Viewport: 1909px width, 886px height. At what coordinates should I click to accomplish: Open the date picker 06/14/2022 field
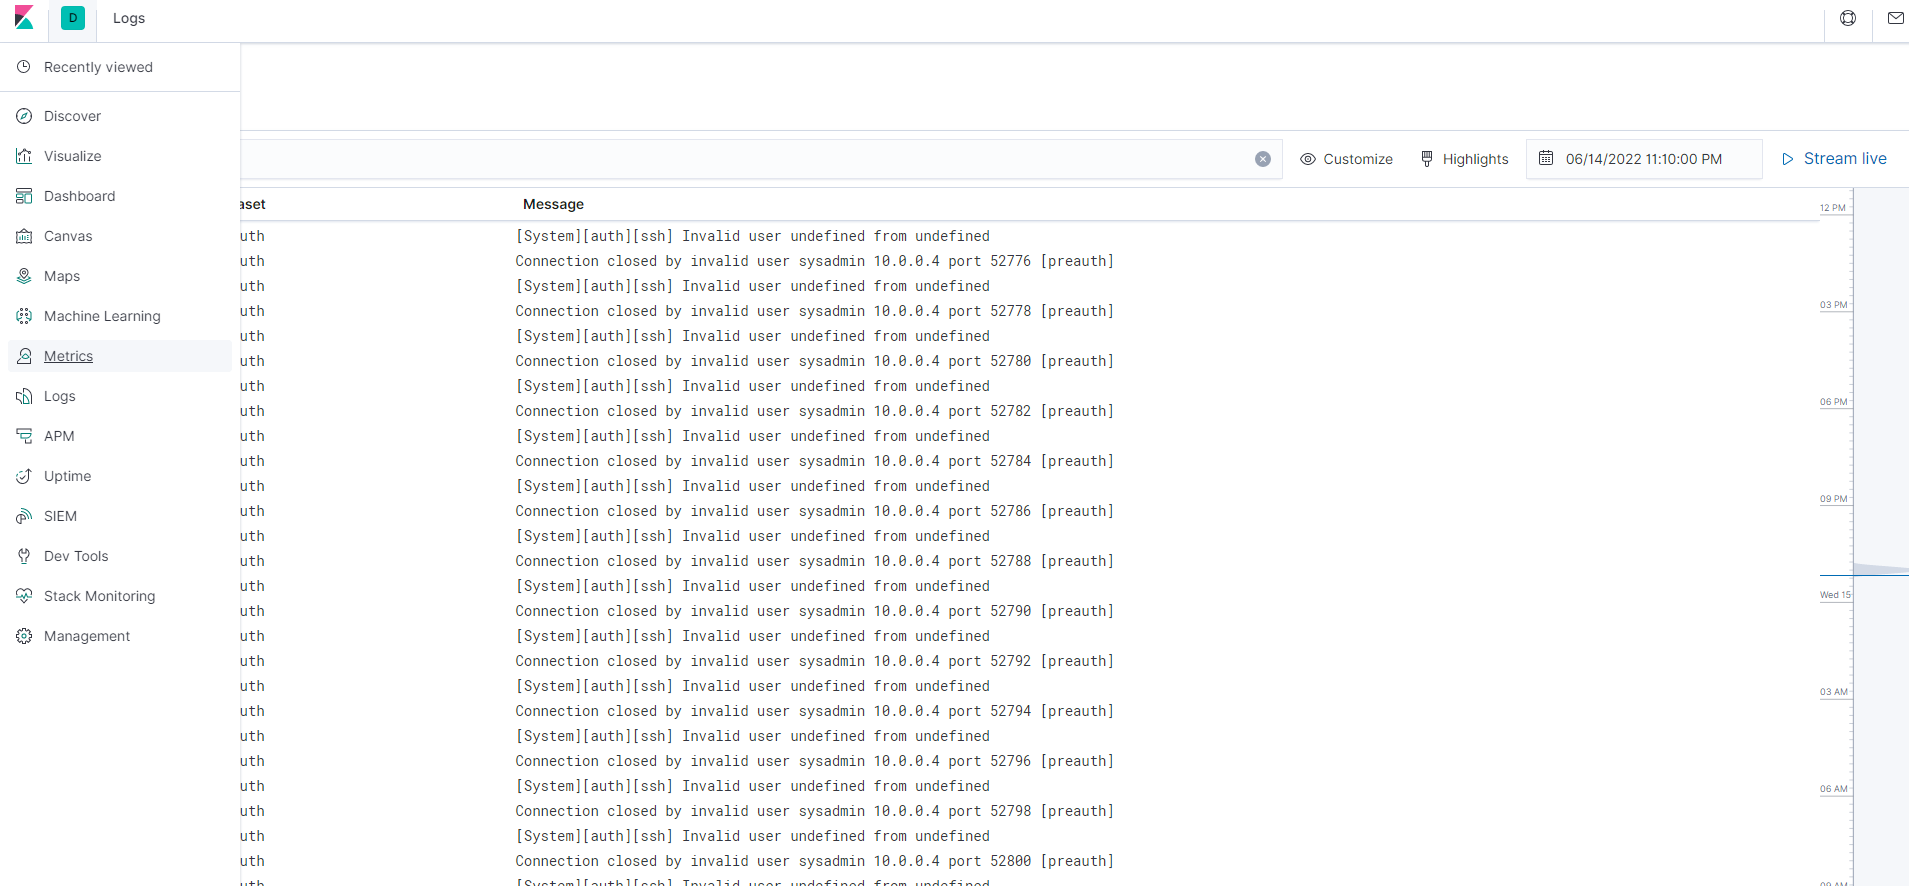[x=1643, y=159]
